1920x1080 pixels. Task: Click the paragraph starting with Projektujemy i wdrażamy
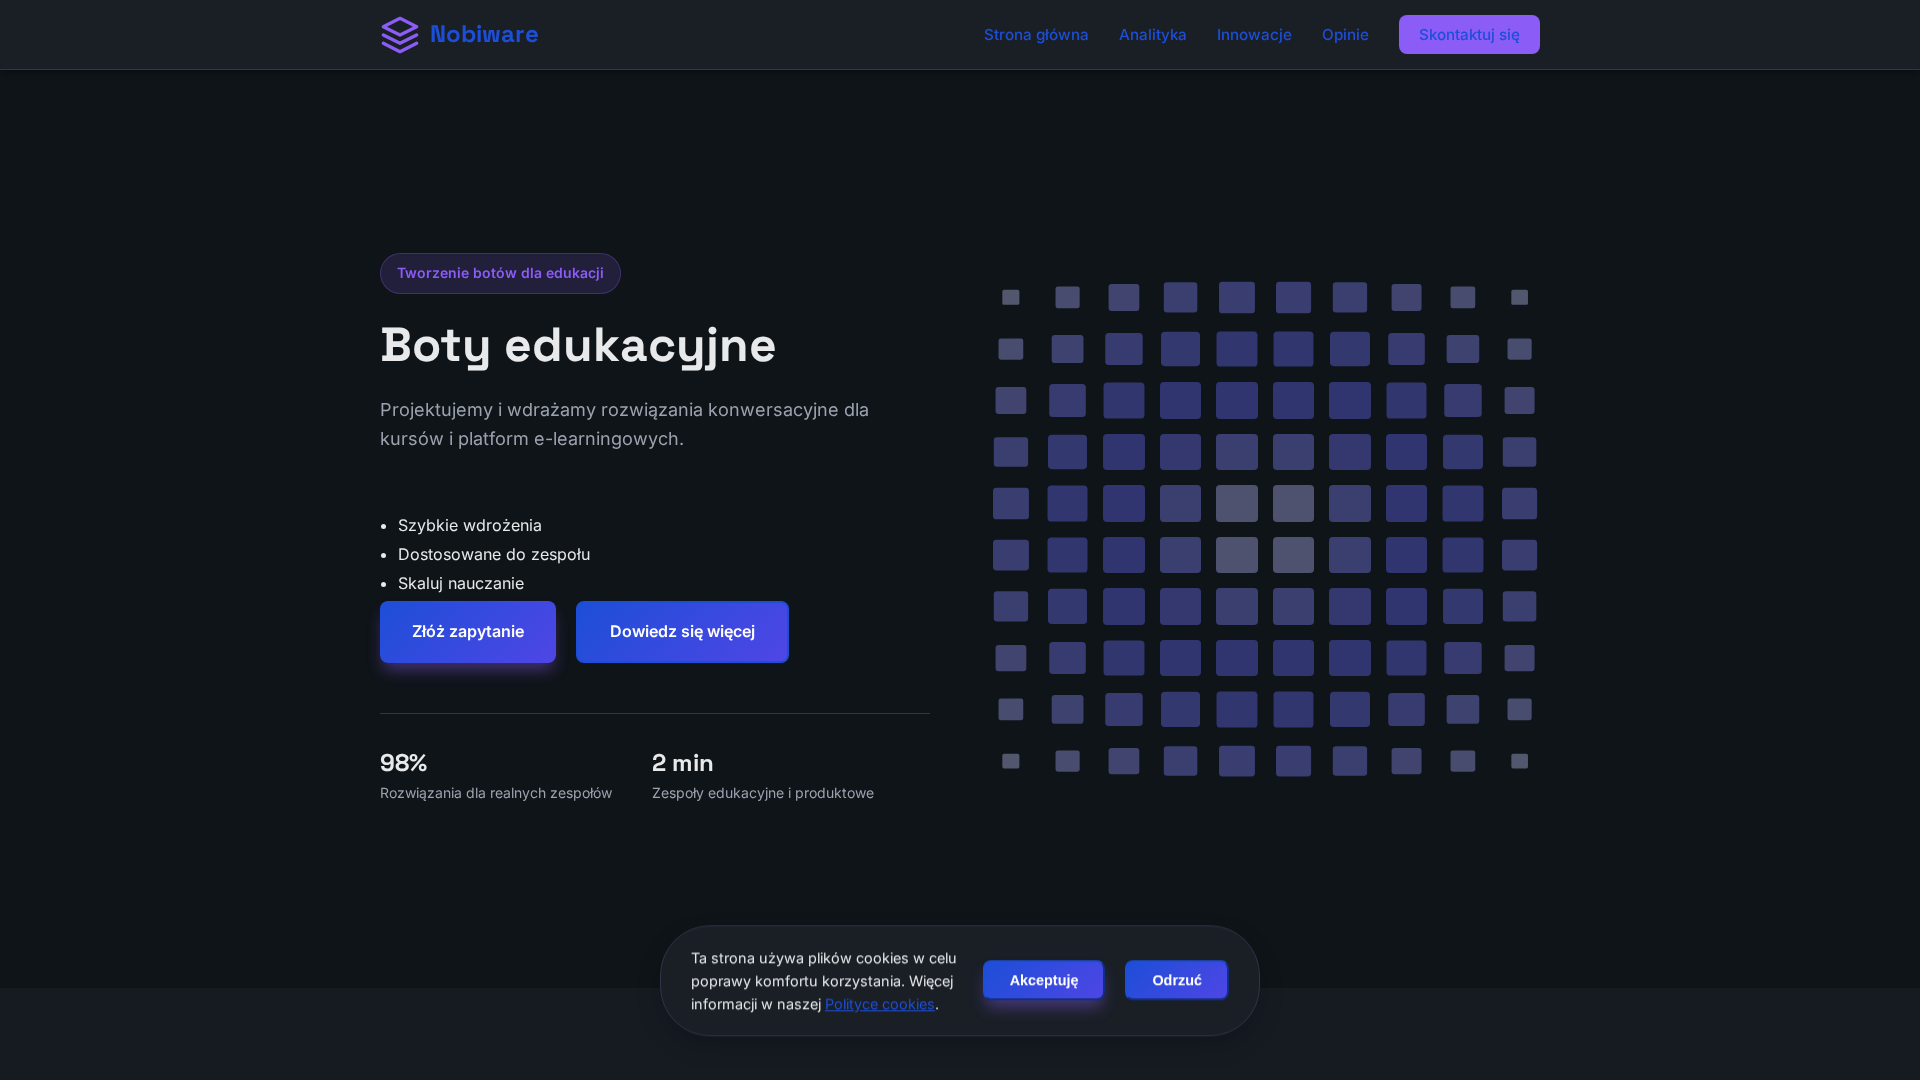pyautogui.click(x=625, y=424)
